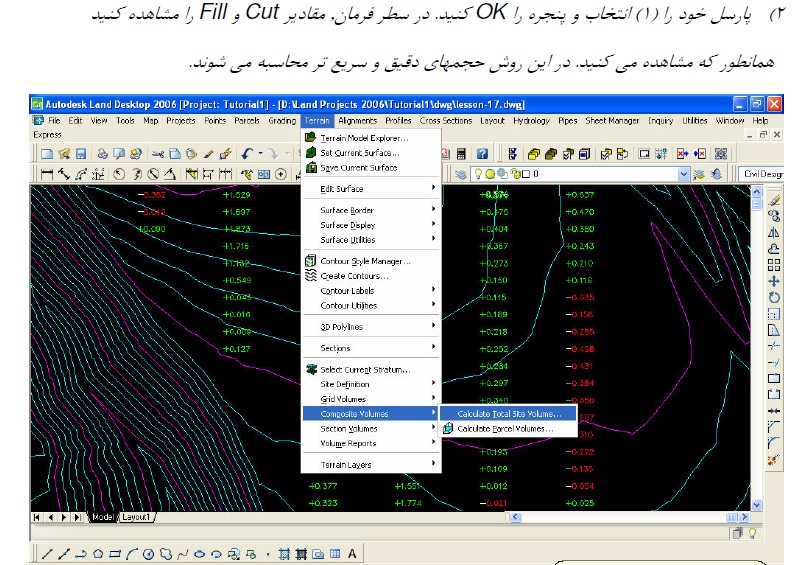Select the Arc draw tool

(x=132, y=554)
